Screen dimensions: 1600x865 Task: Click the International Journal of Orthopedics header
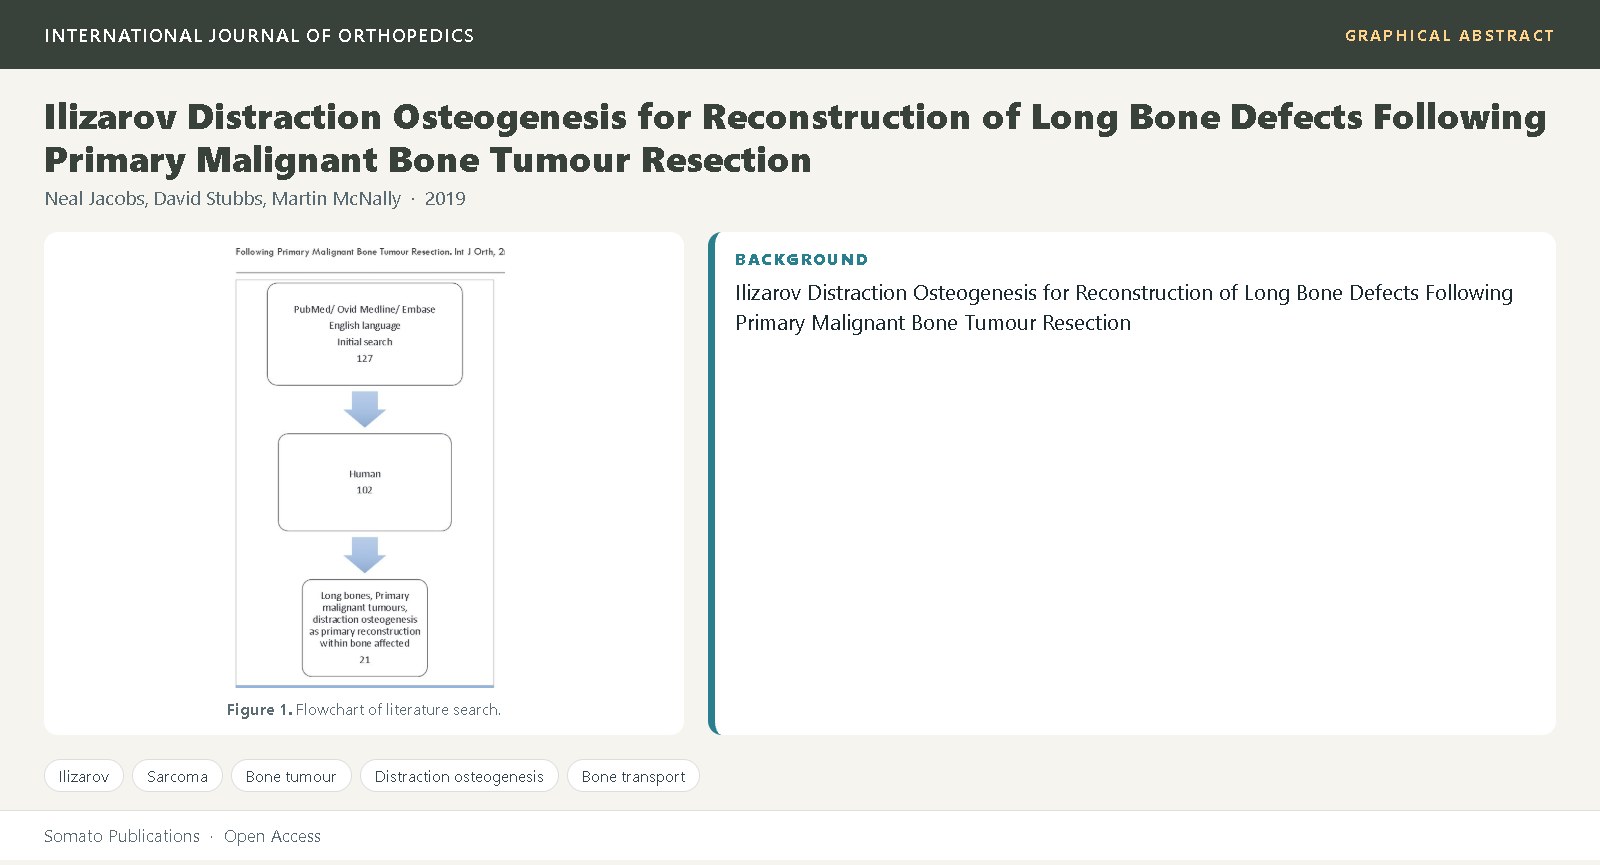pos(259,36)
